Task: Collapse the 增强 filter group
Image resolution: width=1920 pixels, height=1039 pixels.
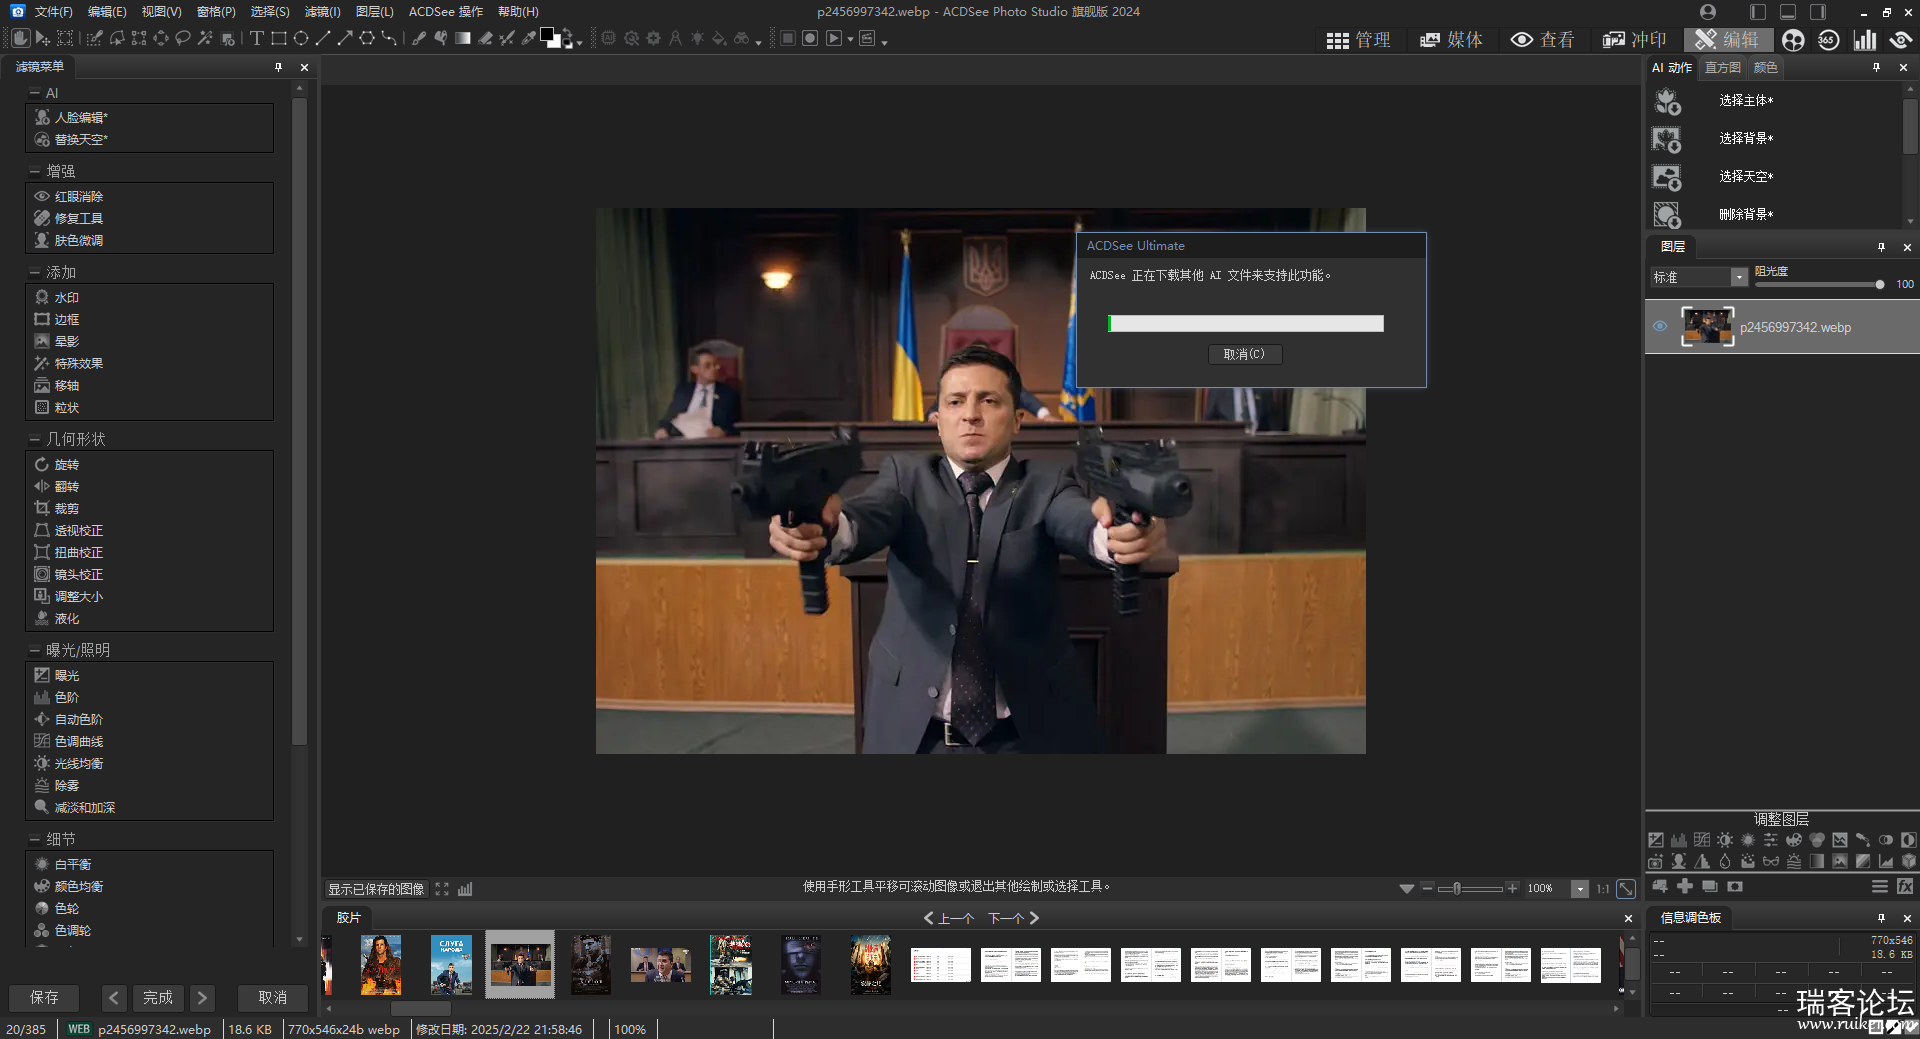Action: pos(35,171)
